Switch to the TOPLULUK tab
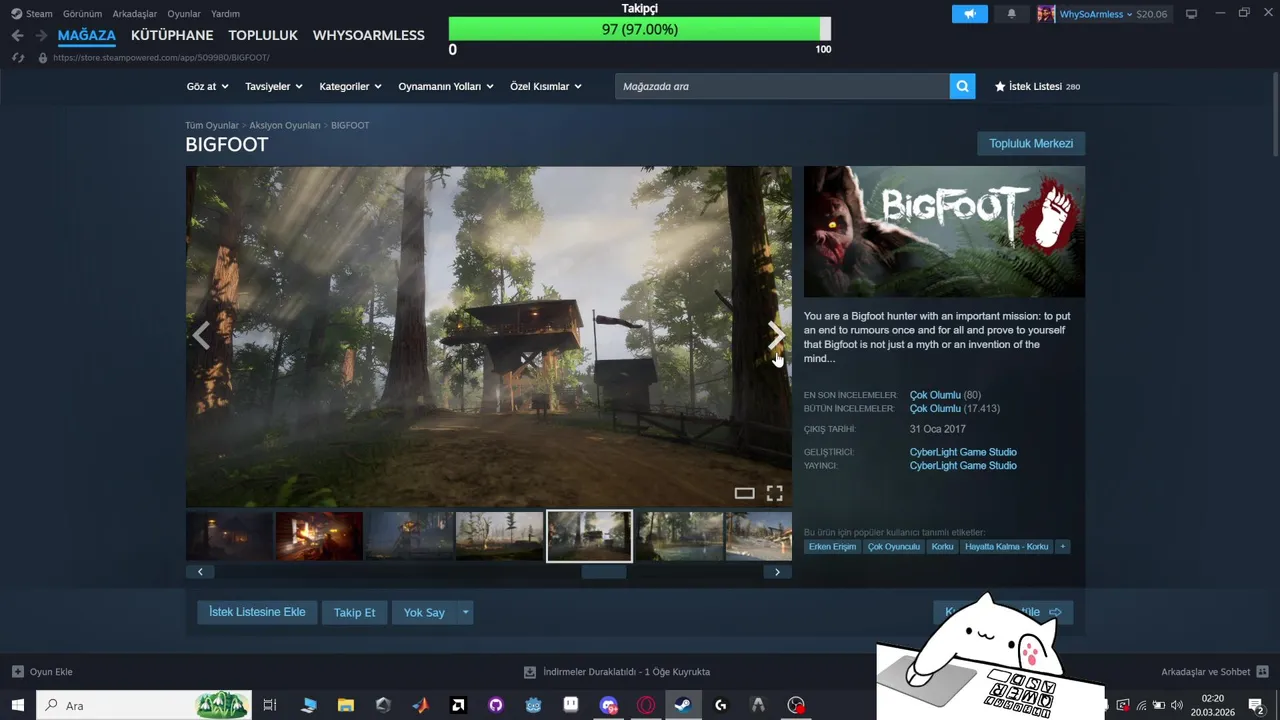The width and height of the screenshot is (1280, 720). pyautogui.click(x=263, y=35)
